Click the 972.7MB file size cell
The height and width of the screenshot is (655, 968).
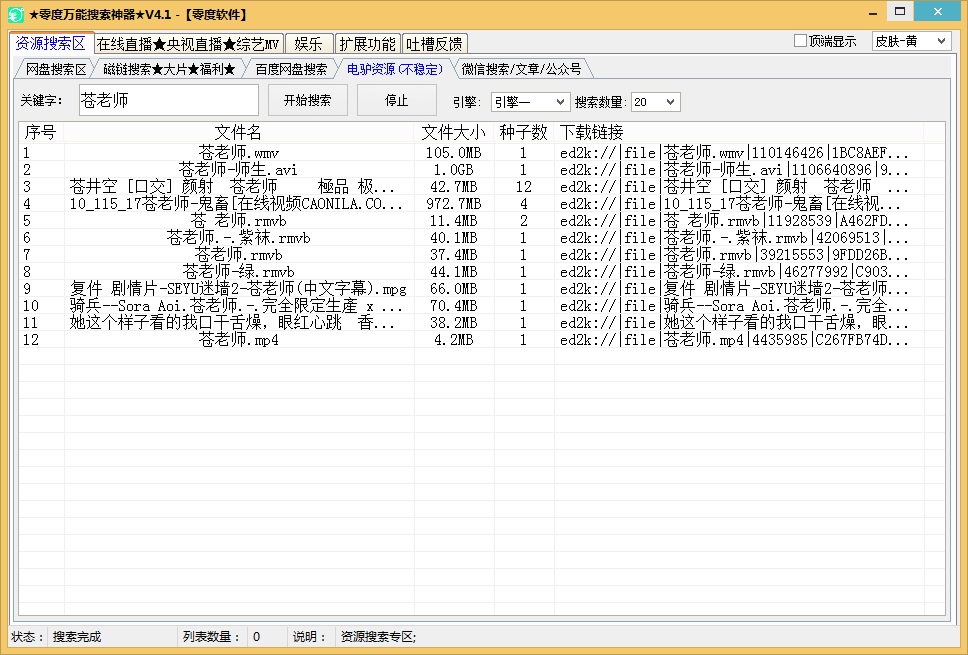454,204
